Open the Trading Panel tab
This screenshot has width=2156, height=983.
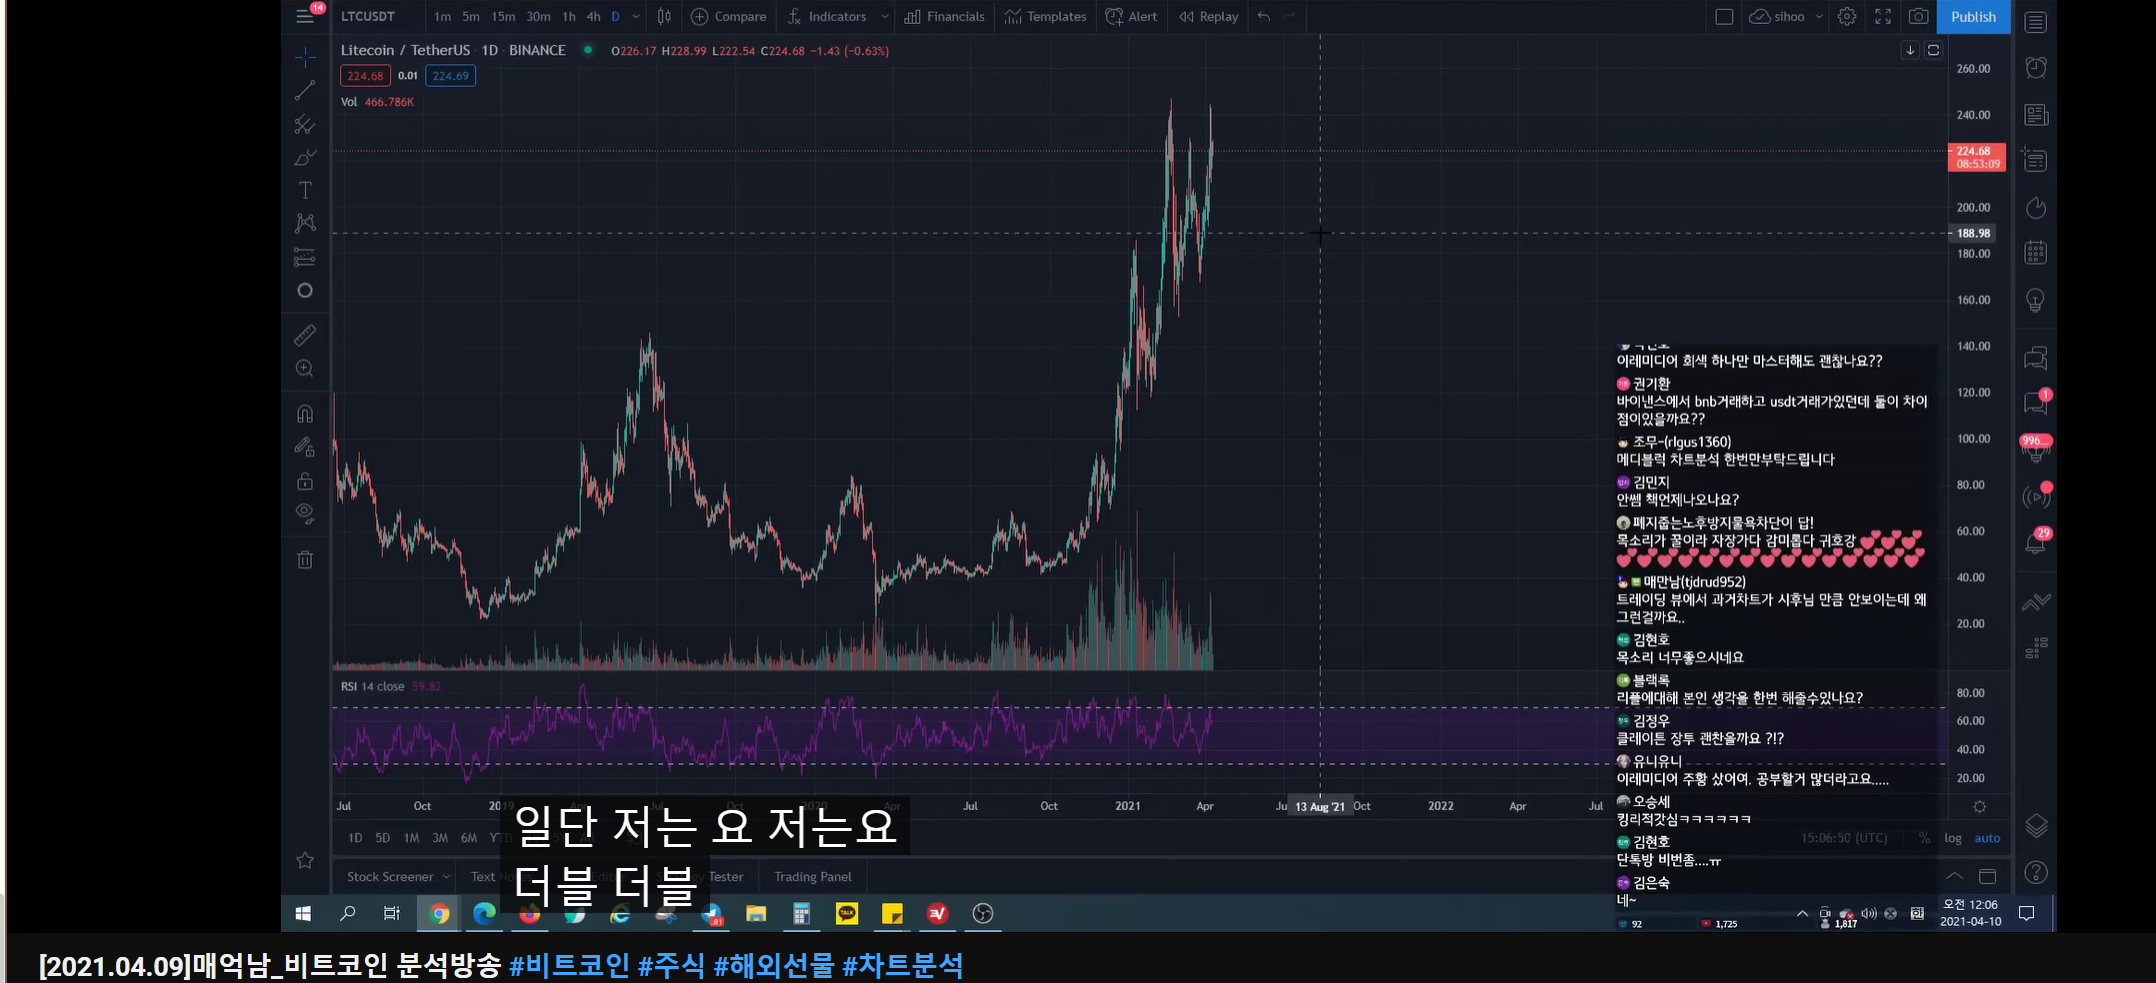pos(813,877)
